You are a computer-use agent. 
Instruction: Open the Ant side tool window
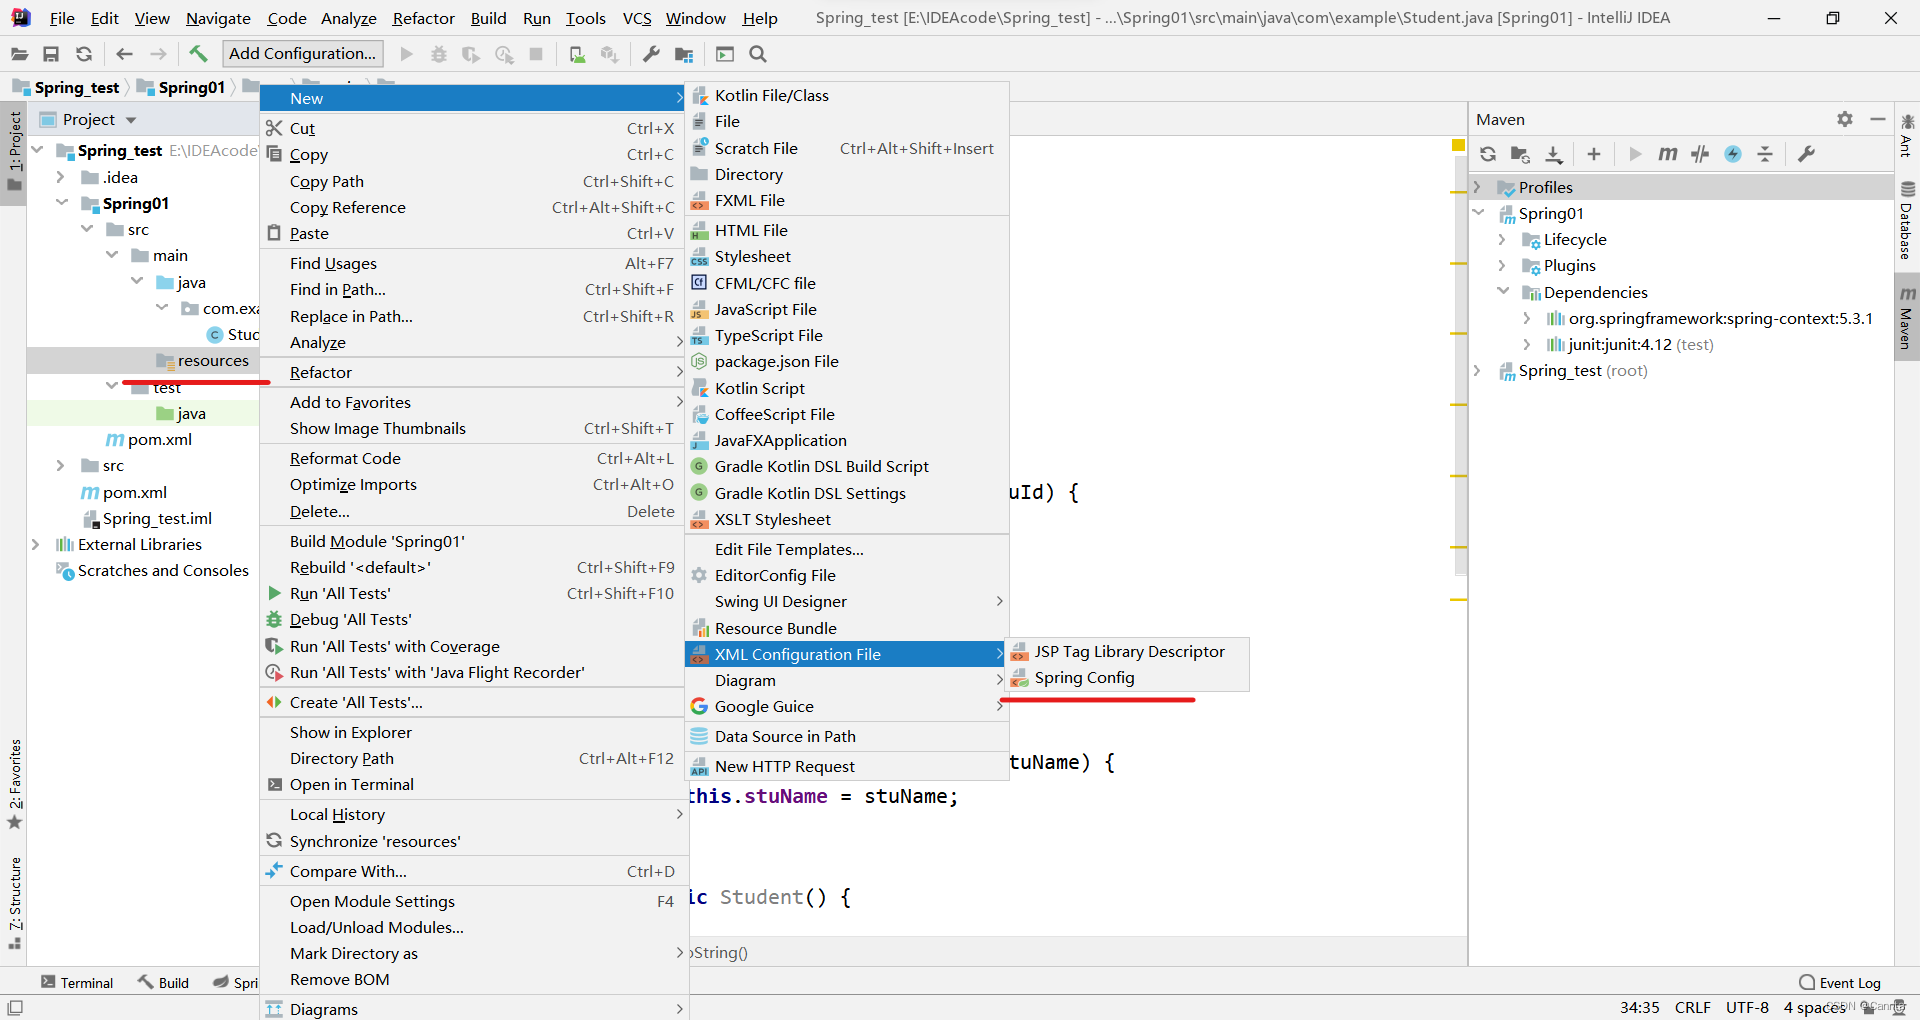[x=1907, y=136]
